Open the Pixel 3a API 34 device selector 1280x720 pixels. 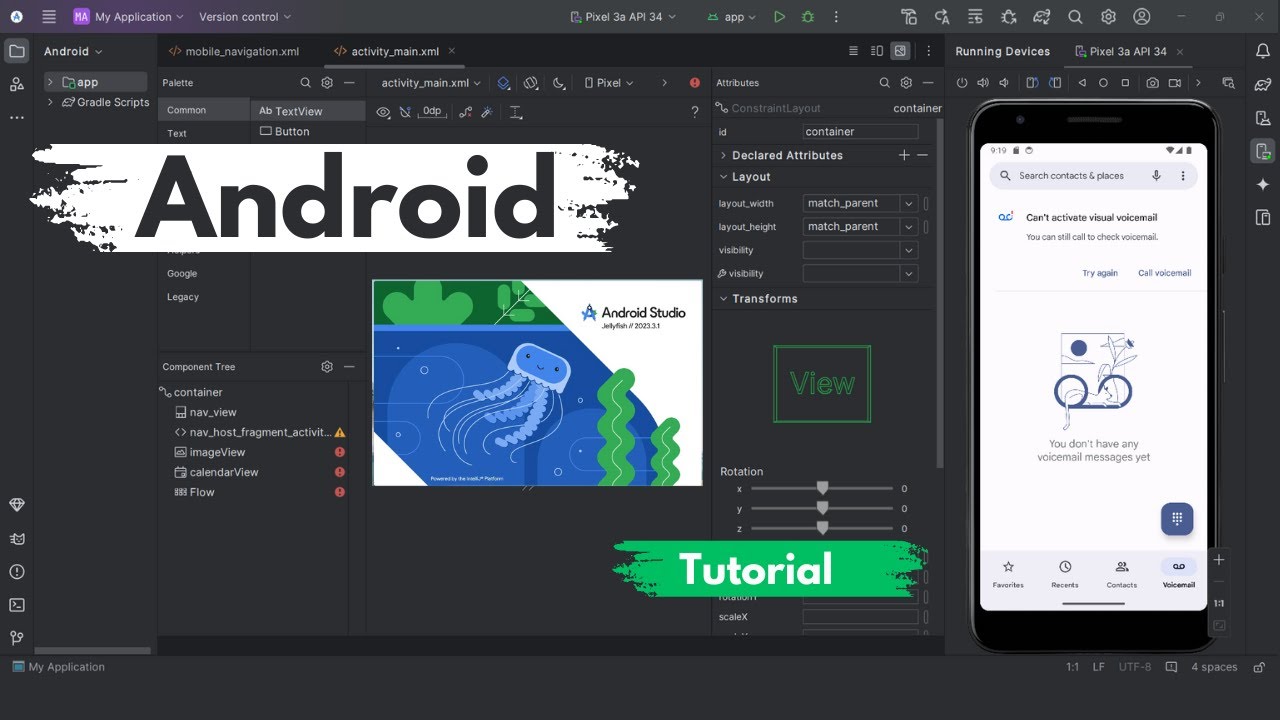[x=623, y=17]
